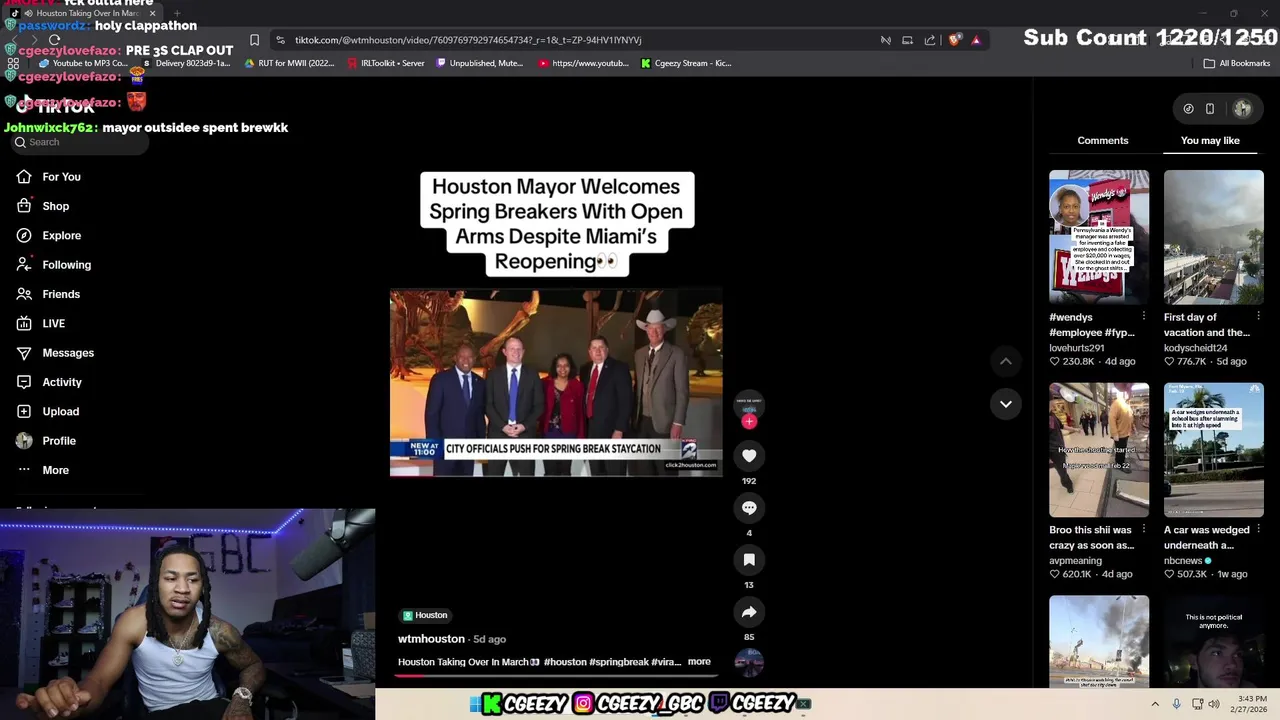
Task: Open the wtmhouston username link
Action: coord(431,639)
